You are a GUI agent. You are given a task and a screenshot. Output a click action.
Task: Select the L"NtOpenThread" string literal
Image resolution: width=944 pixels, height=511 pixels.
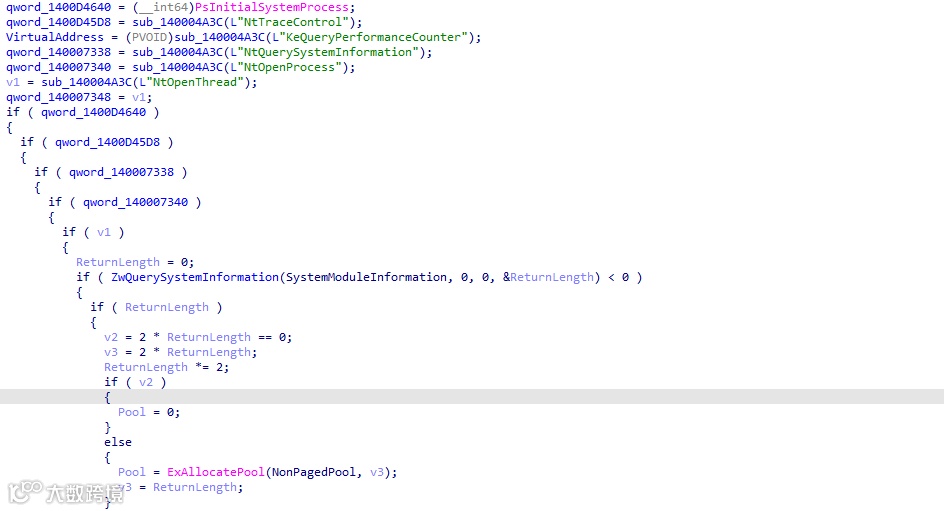click(191, 82)
